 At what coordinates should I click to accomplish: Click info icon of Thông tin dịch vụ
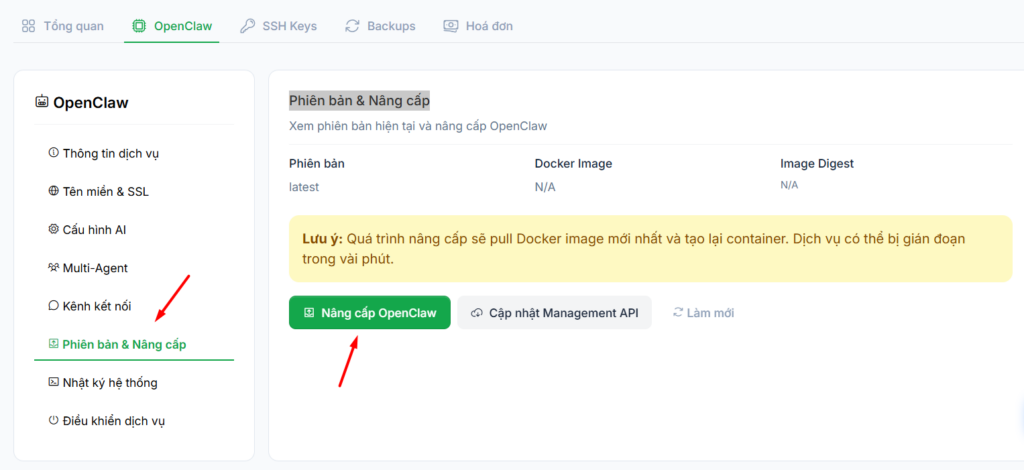click(54, 153)
